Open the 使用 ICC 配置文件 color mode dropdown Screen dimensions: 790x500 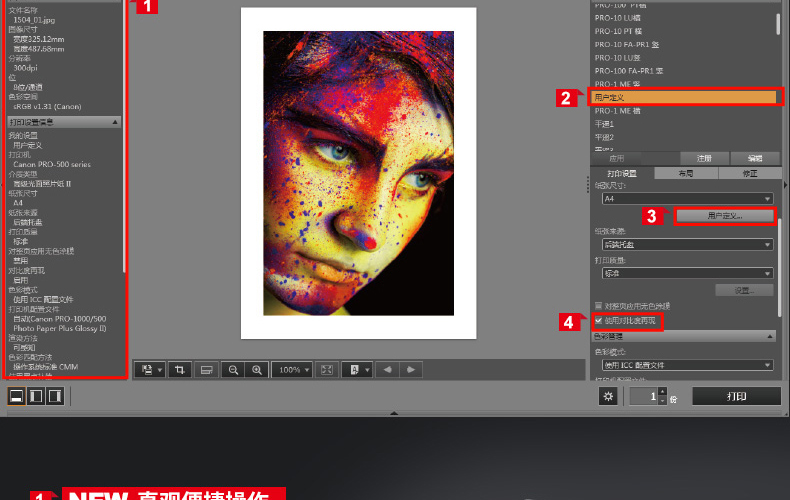(x=687, y=365)
